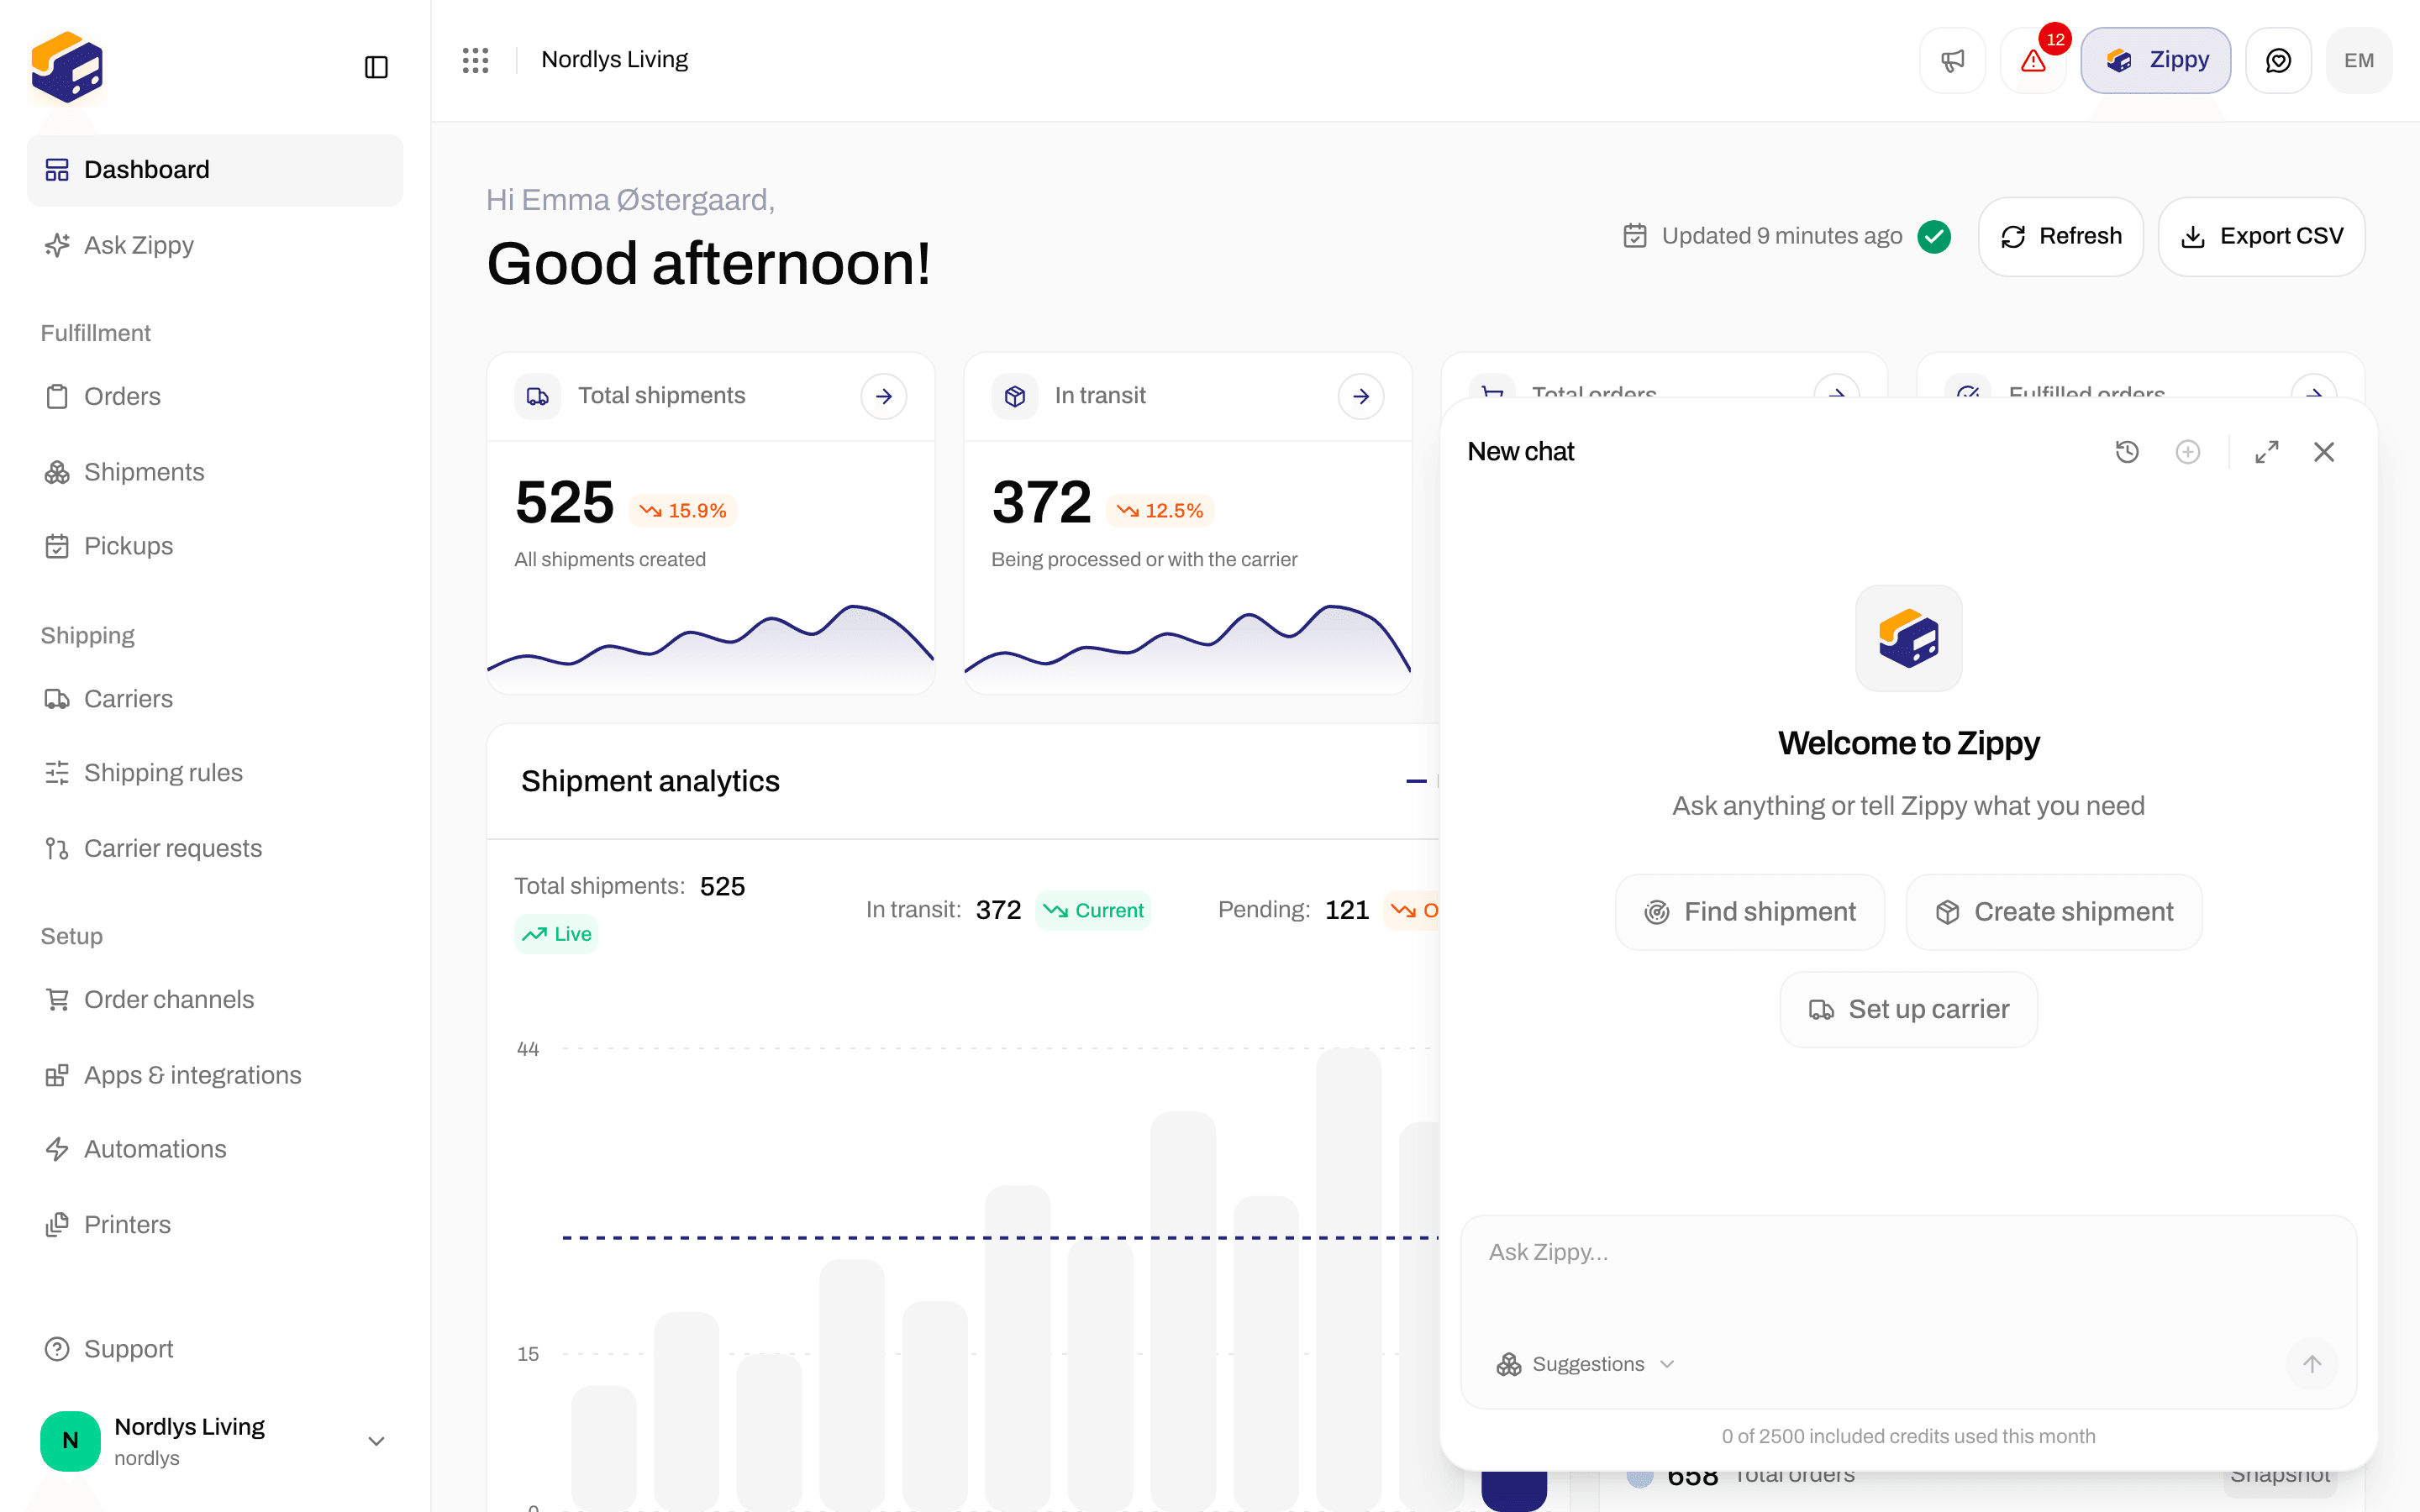Click the Nordlys Living workspace name in header
2420x1512 pixels.
(x=614, y=60)
